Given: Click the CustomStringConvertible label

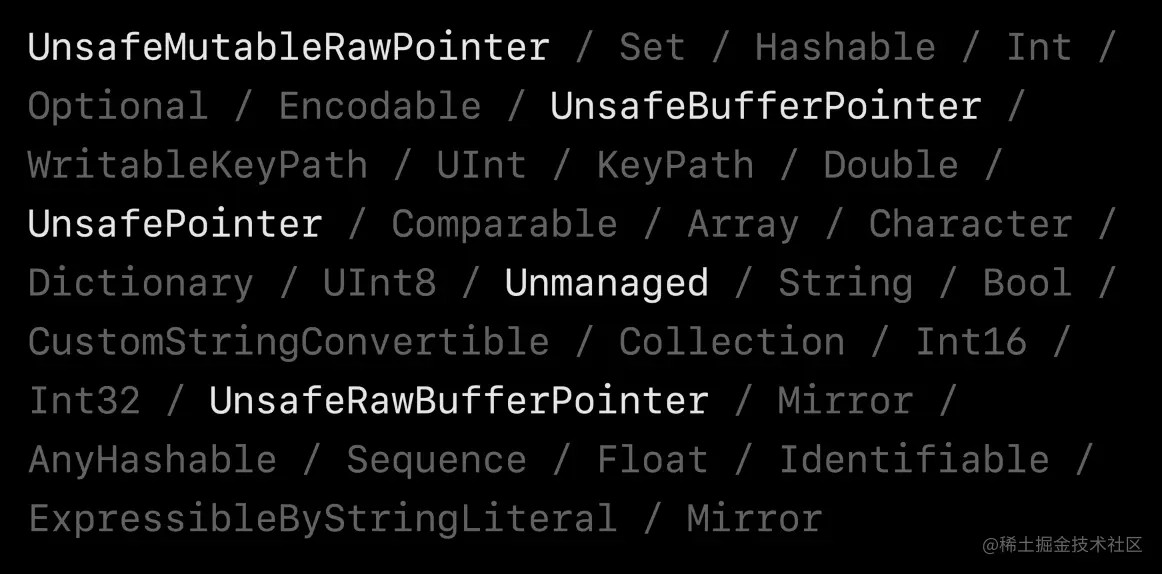Looking at the screenshot, I should pyautogui.click(x=289, y=342).
